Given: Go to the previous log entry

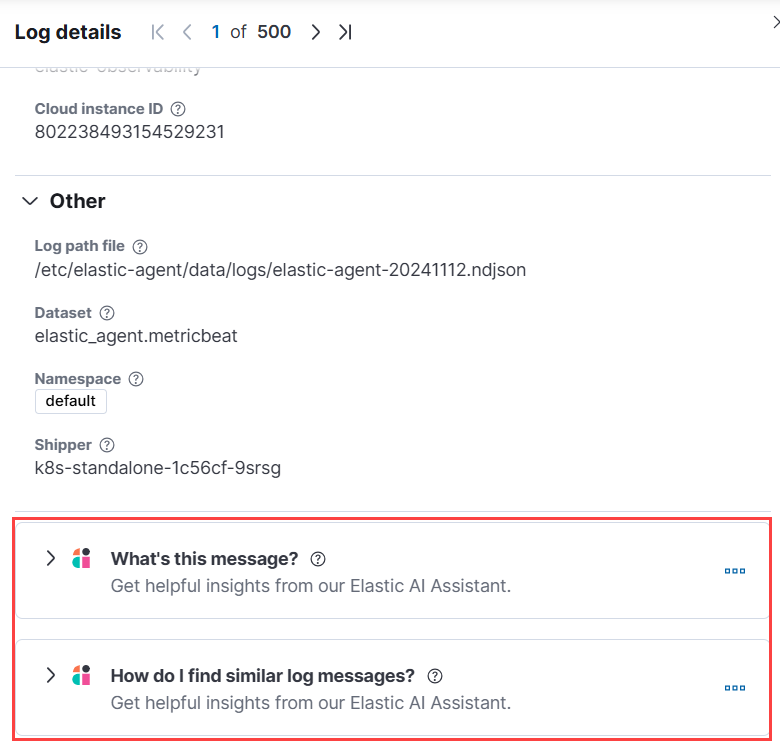Looking at the screenshot, I should click(187, 32).
